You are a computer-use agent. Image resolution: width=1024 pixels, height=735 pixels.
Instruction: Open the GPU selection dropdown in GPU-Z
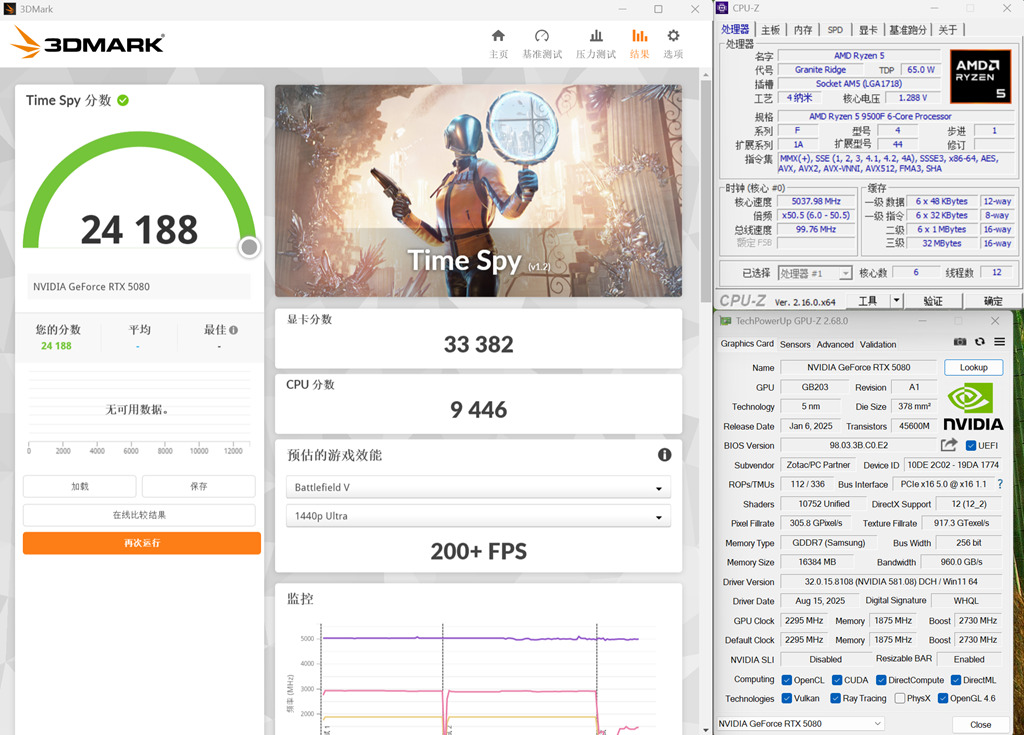801,723
